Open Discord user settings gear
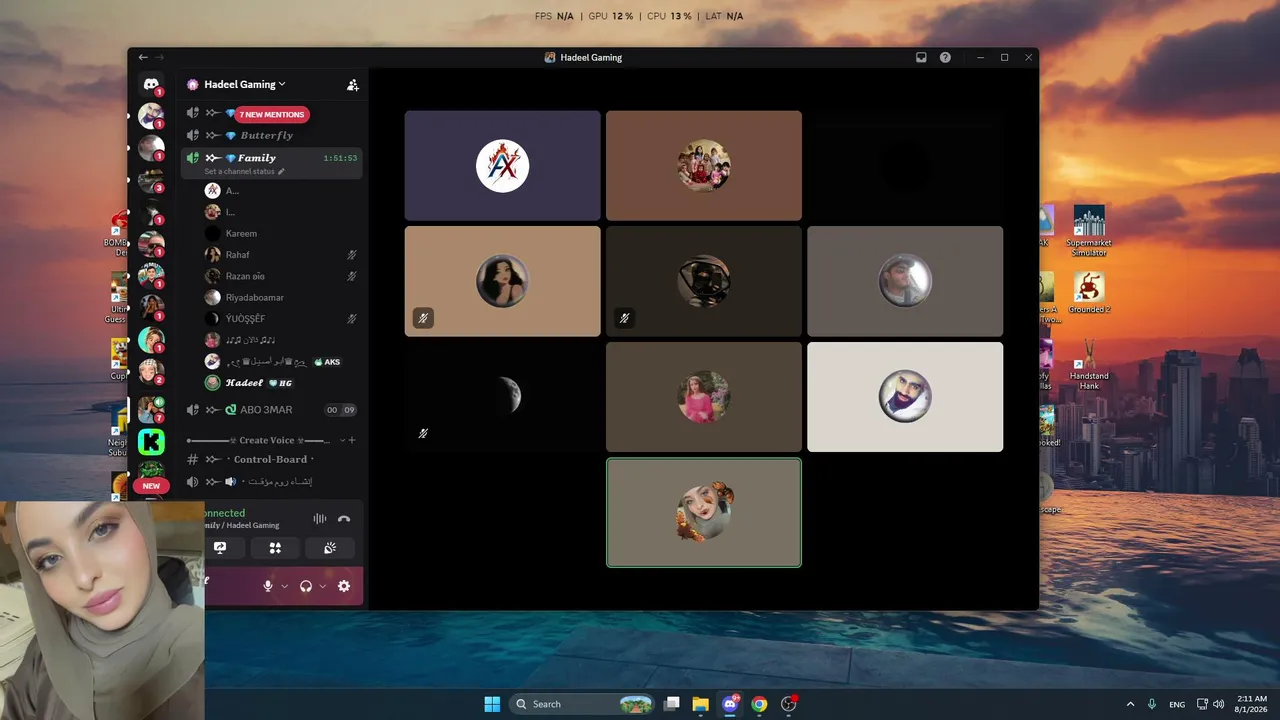Screen dimensions: 1280x720 tap(344, 586)
